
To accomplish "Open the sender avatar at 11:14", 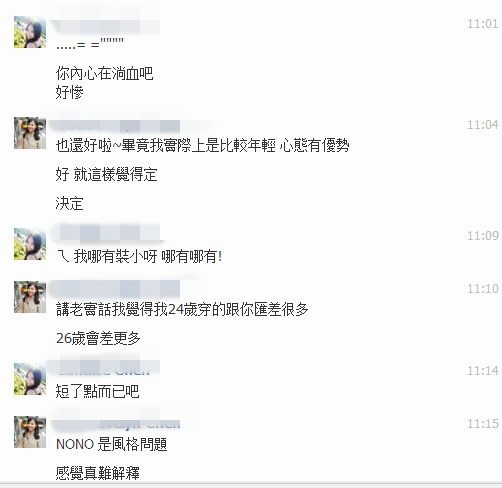I will pos(30,379).
